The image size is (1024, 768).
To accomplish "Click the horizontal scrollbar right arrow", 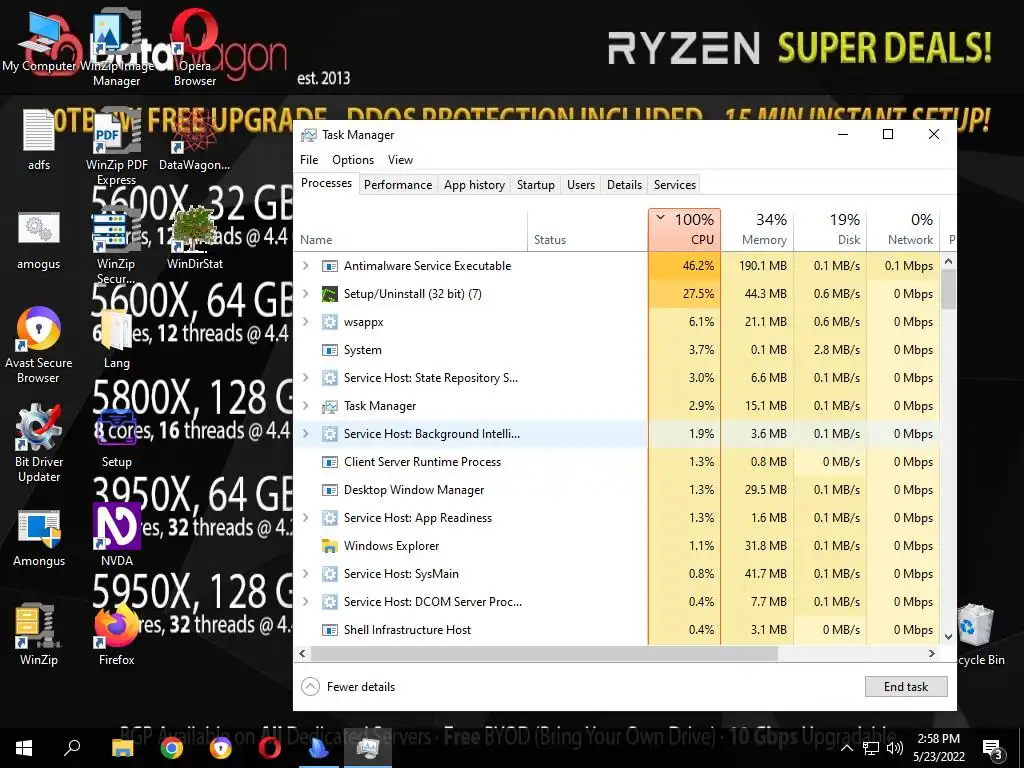I will coord(932,653).
